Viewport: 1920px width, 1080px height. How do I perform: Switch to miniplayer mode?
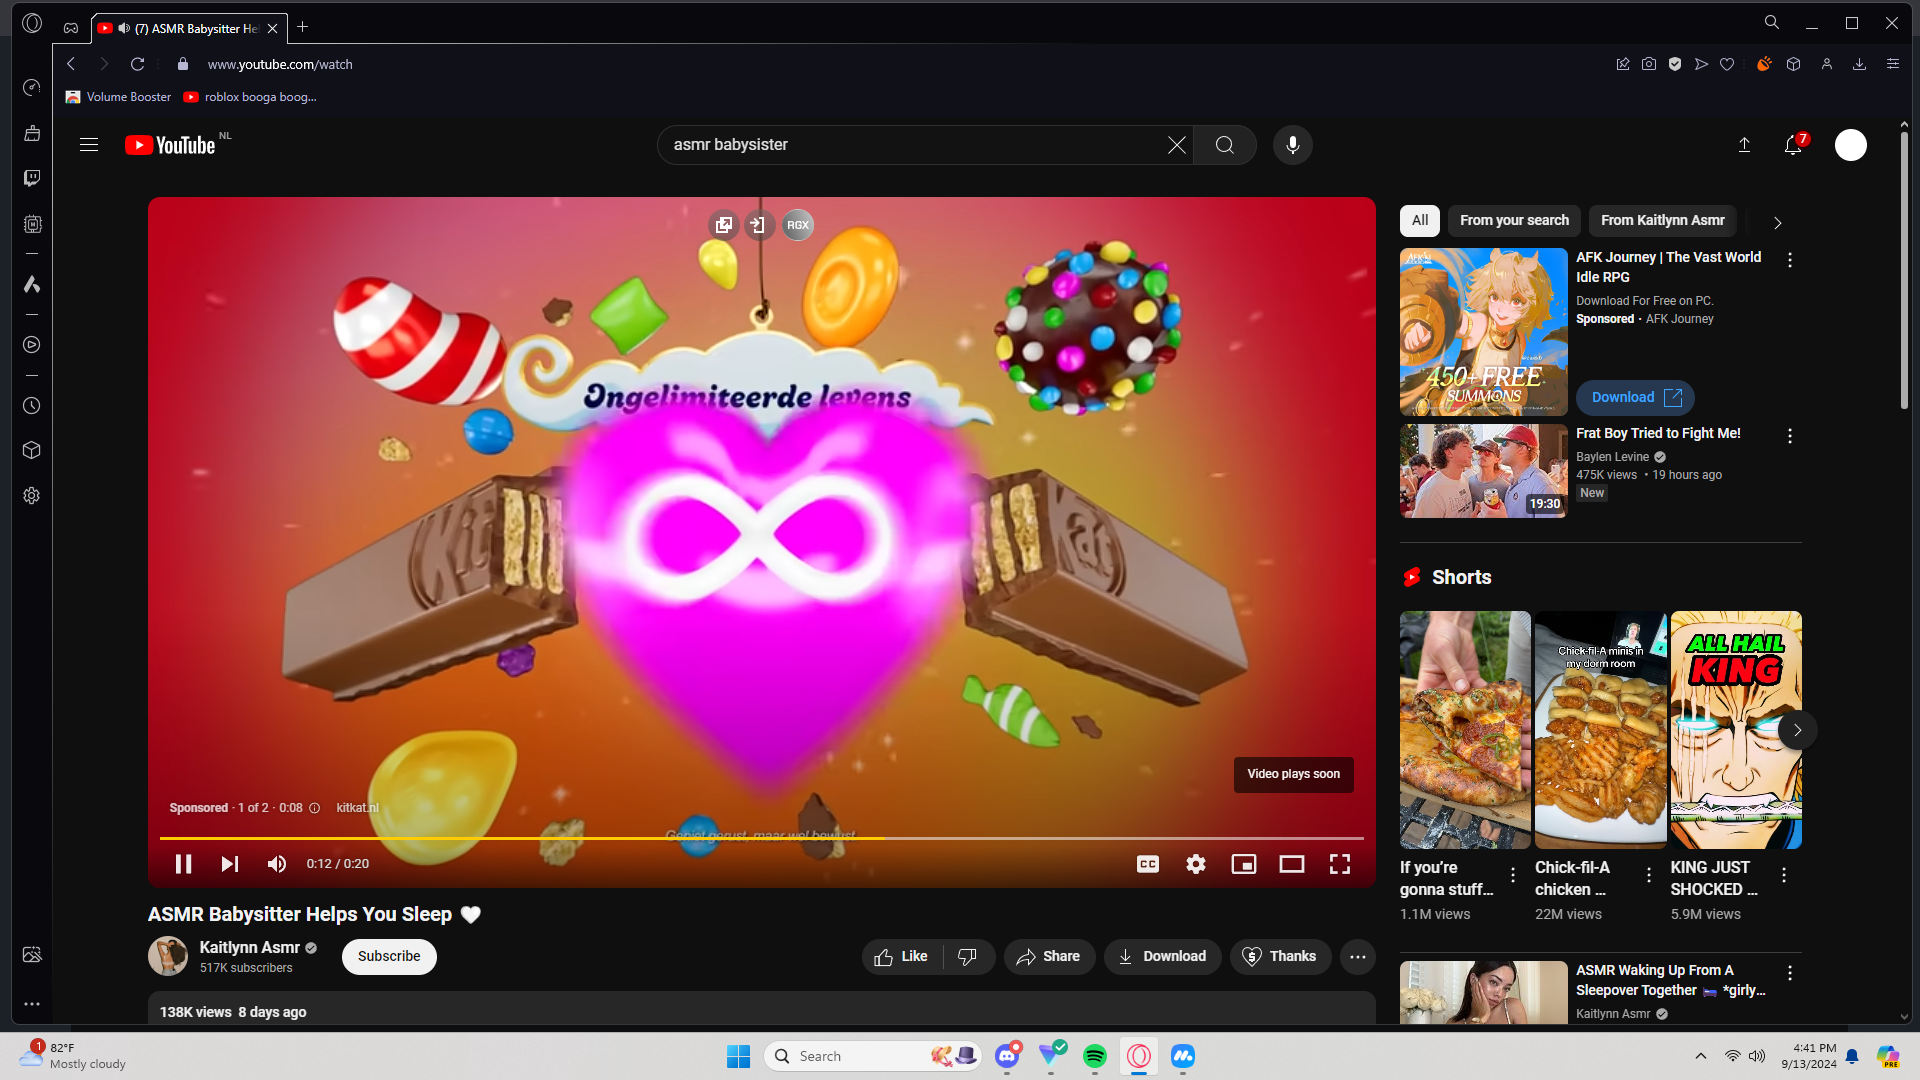(x=1244, y=864)
